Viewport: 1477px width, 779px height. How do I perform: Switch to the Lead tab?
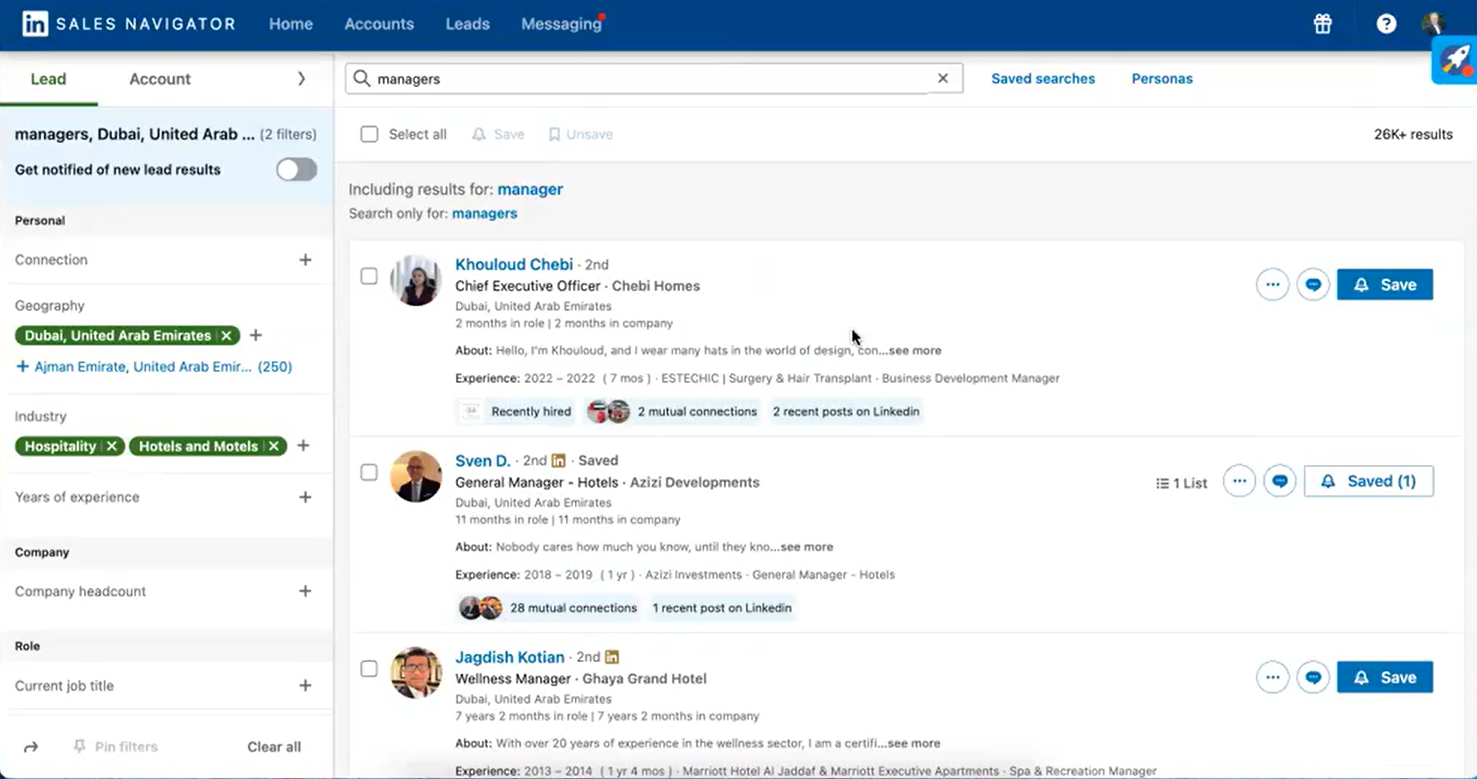coord(48,79)
